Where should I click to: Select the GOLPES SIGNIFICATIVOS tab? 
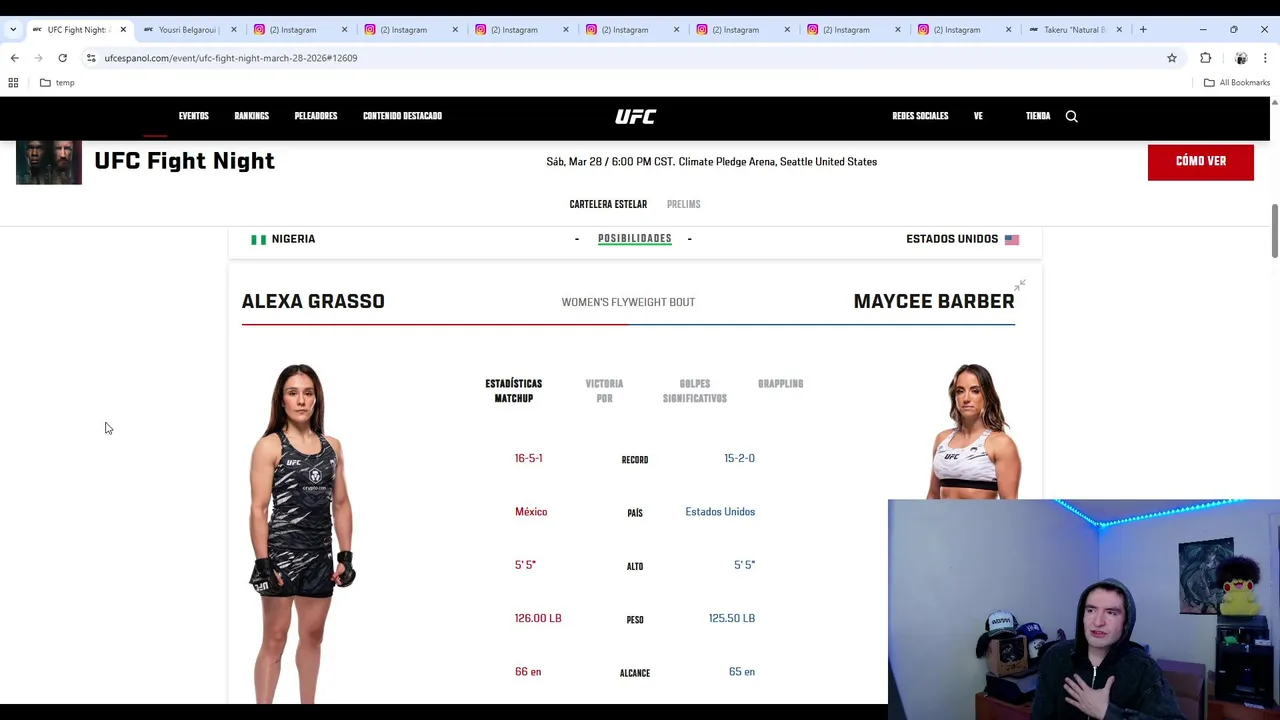pos(695,391)
